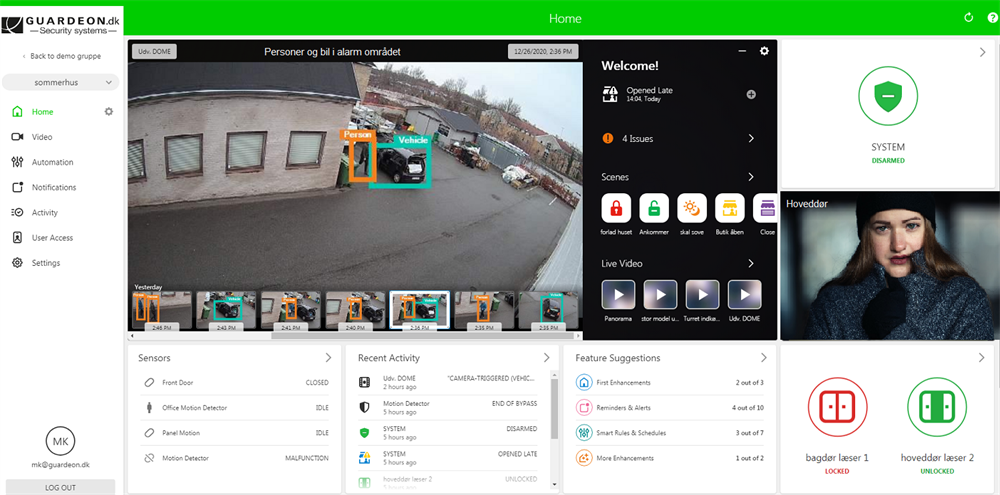Click the LOG OUT button
Screen dimensions: 1000x495
pos(61,487)
